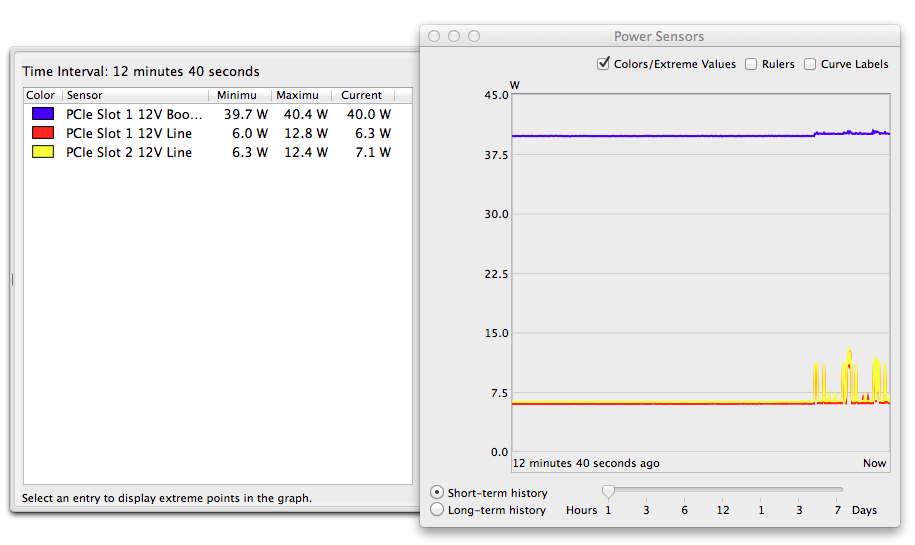This screenshot has height=545, width=915.
Task: Click the 12.8 W maximum value
Action: 306,134
